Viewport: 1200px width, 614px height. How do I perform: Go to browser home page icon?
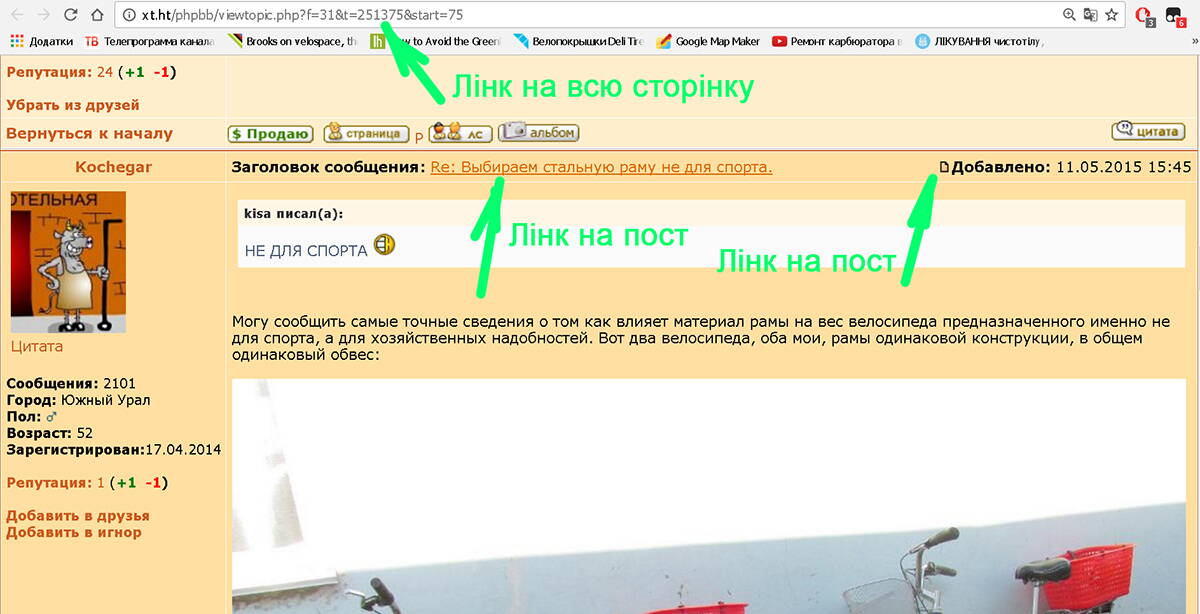97,15
